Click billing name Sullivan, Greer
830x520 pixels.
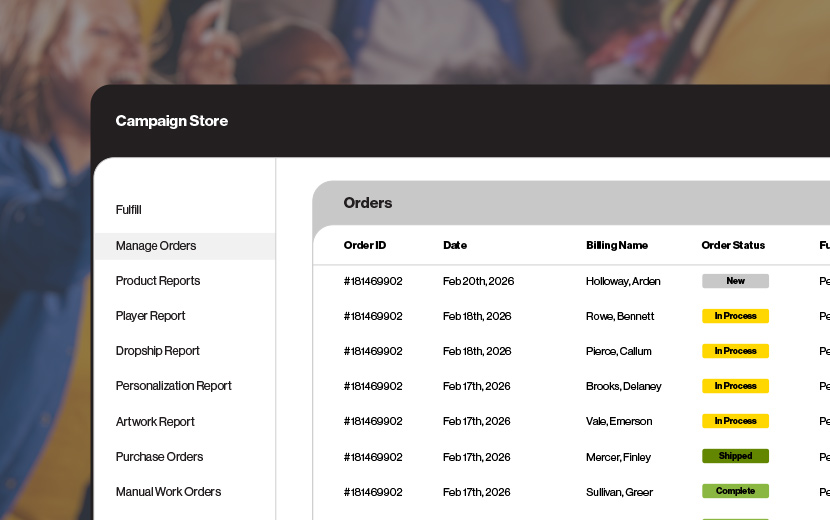click(x=619, y=492)
